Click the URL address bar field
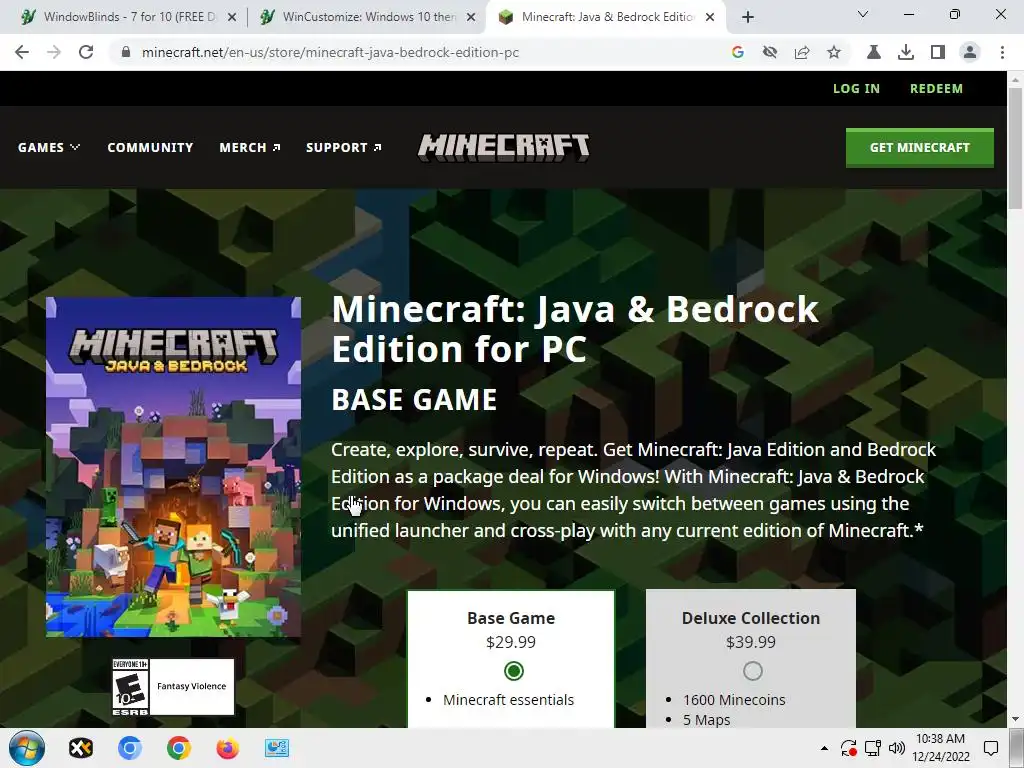Image resolution: width=1024 pixels, height=768 pixels. point(418,52)
